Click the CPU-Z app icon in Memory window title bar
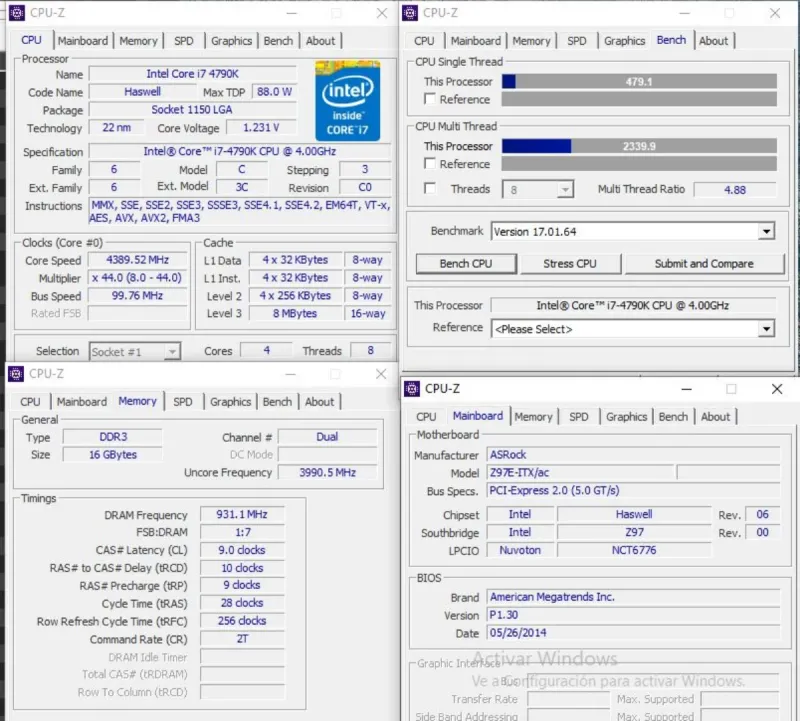 pos(16,374)
